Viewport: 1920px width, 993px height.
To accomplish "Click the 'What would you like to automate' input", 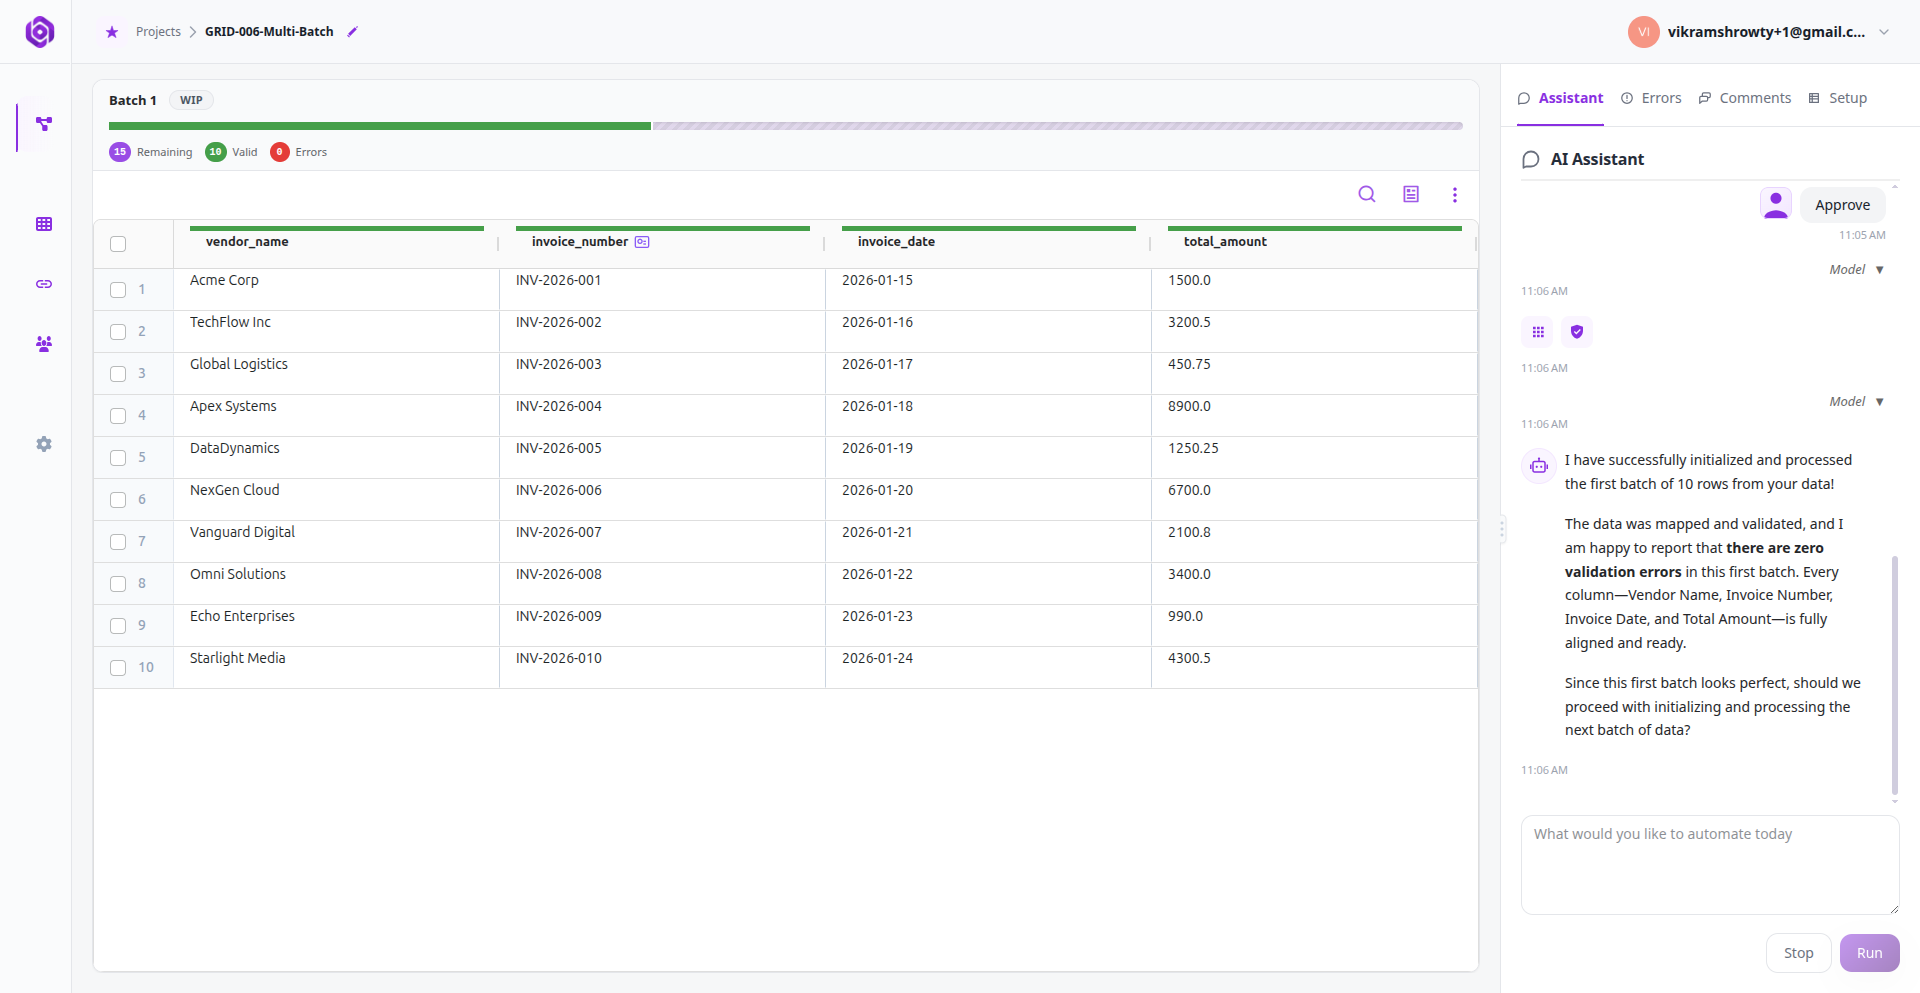I will [x=1710, y=865].
